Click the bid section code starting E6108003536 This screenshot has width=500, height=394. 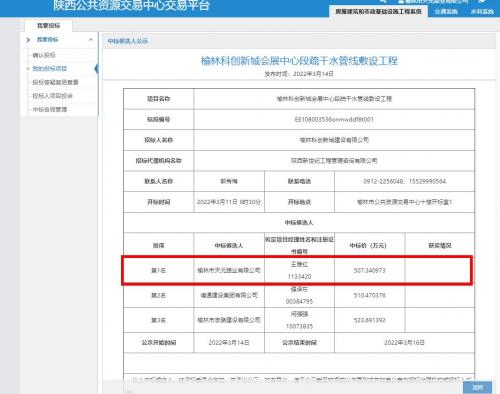(x=334, y=119)
